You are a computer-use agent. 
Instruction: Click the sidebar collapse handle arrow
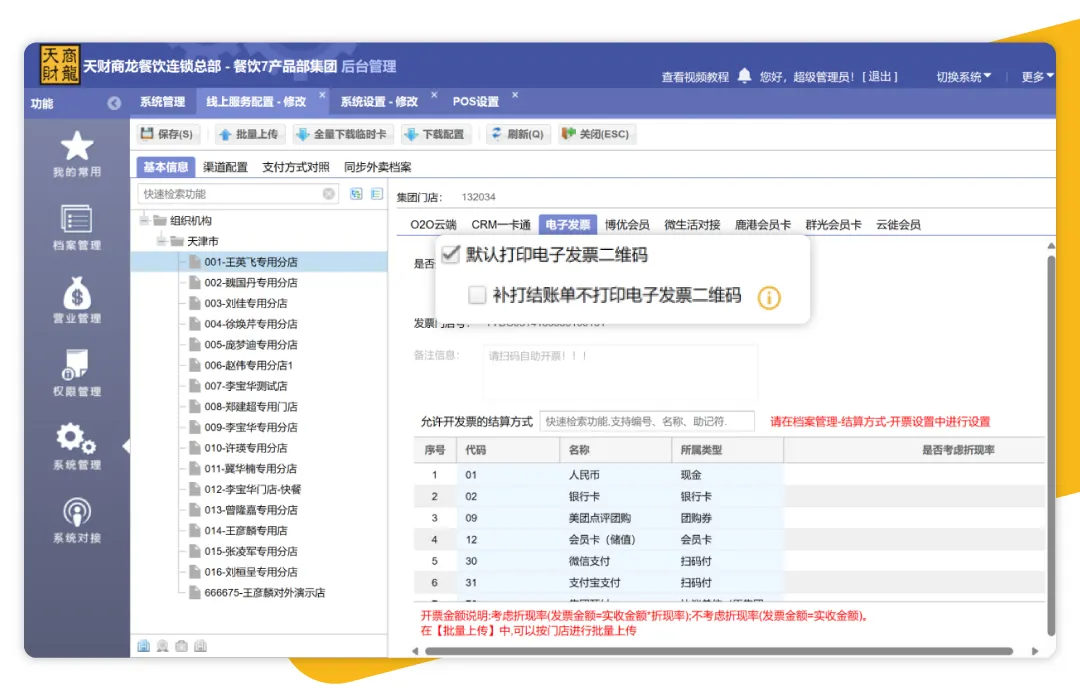[x=126, y=446]
